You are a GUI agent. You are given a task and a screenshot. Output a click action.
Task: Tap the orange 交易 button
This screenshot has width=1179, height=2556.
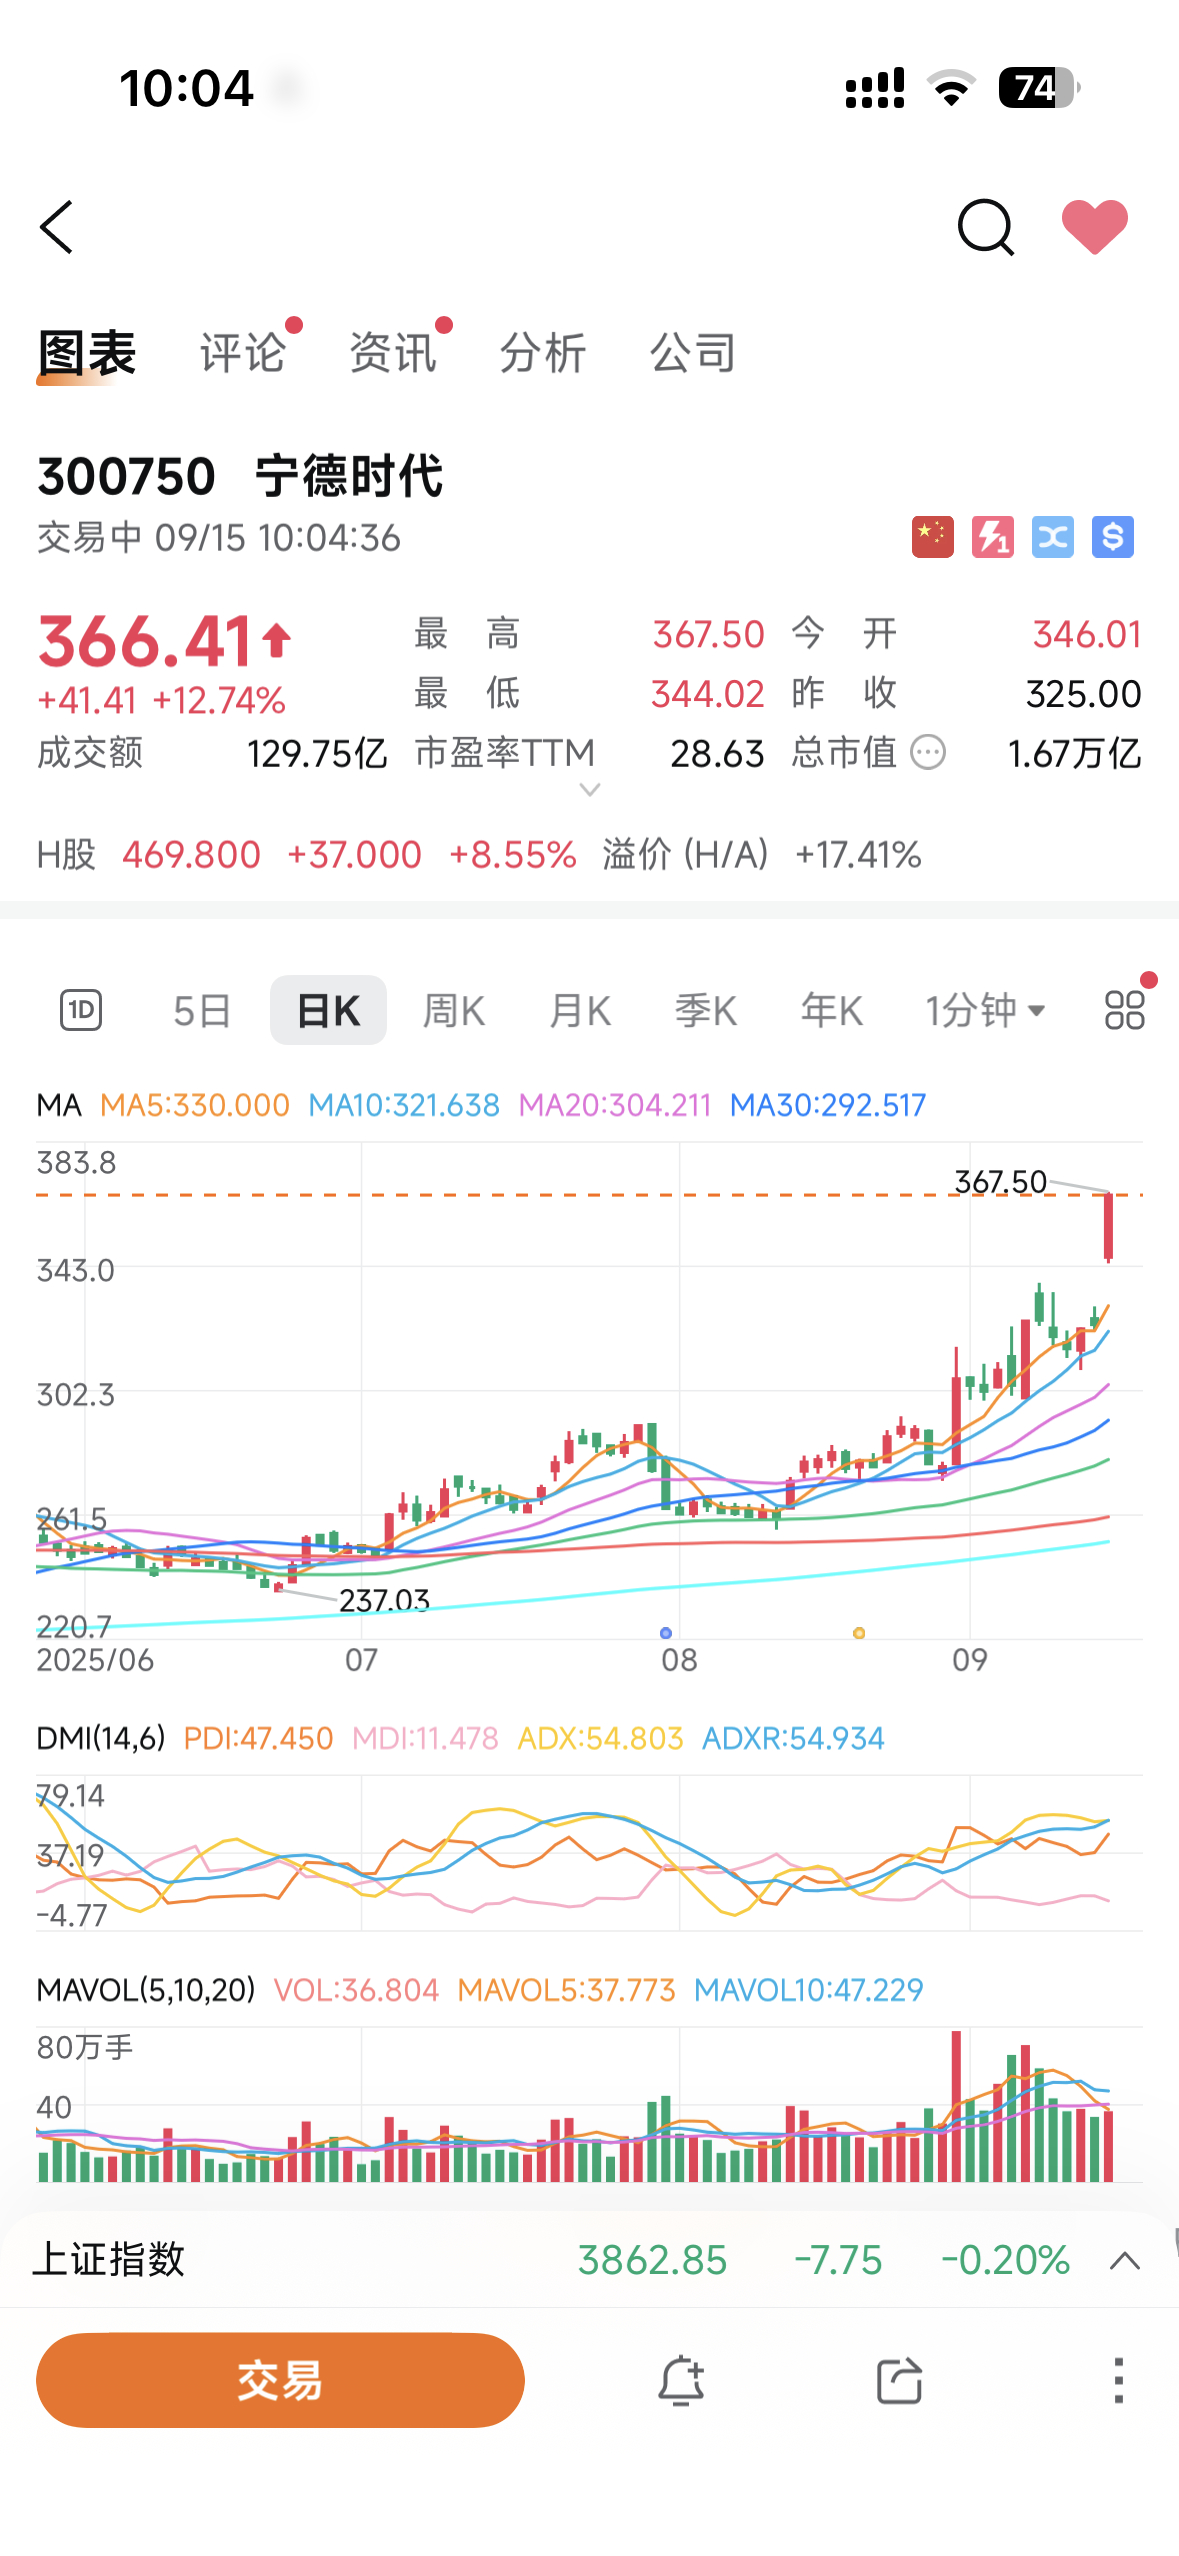pos(280,2380)
